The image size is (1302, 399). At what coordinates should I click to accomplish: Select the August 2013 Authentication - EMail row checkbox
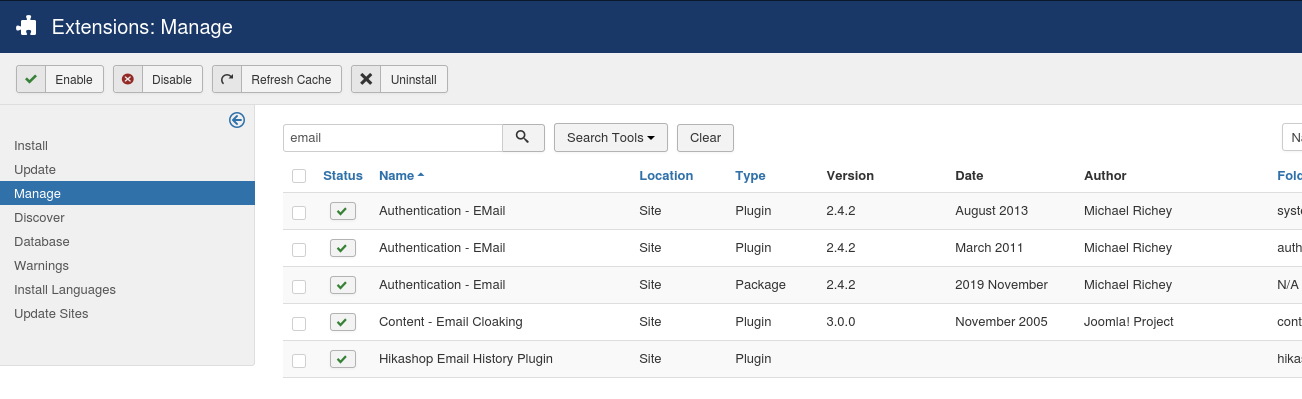[x=299, y=212]
